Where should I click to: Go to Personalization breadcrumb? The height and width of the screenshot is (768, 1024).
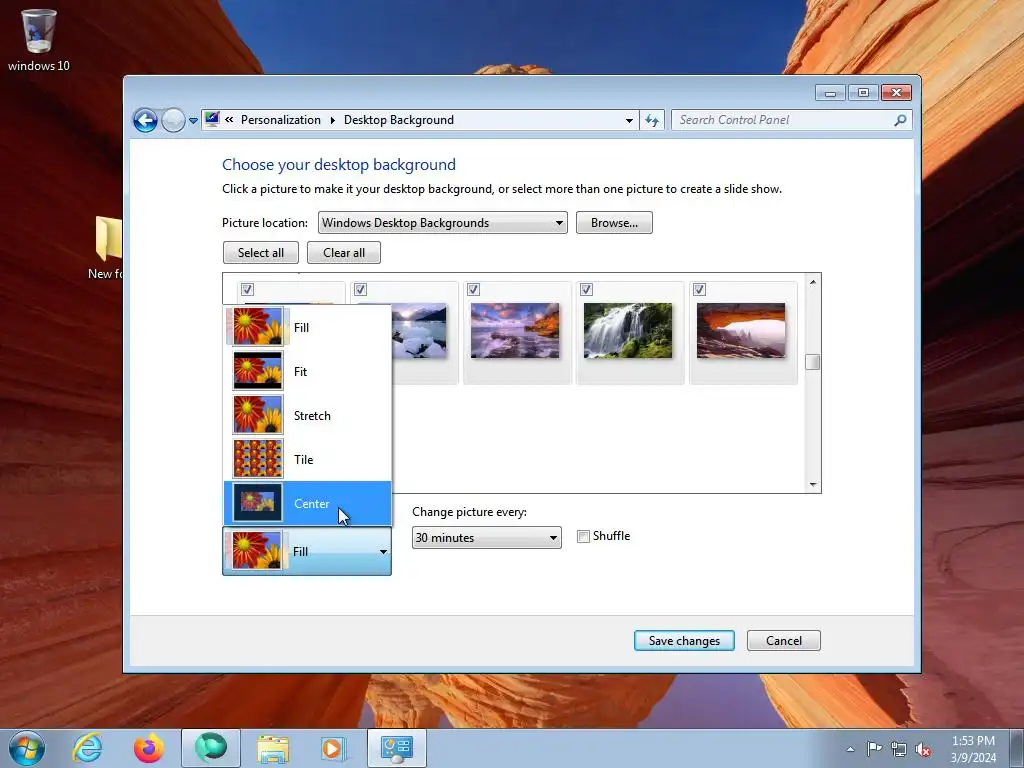(x=281, y=120)
